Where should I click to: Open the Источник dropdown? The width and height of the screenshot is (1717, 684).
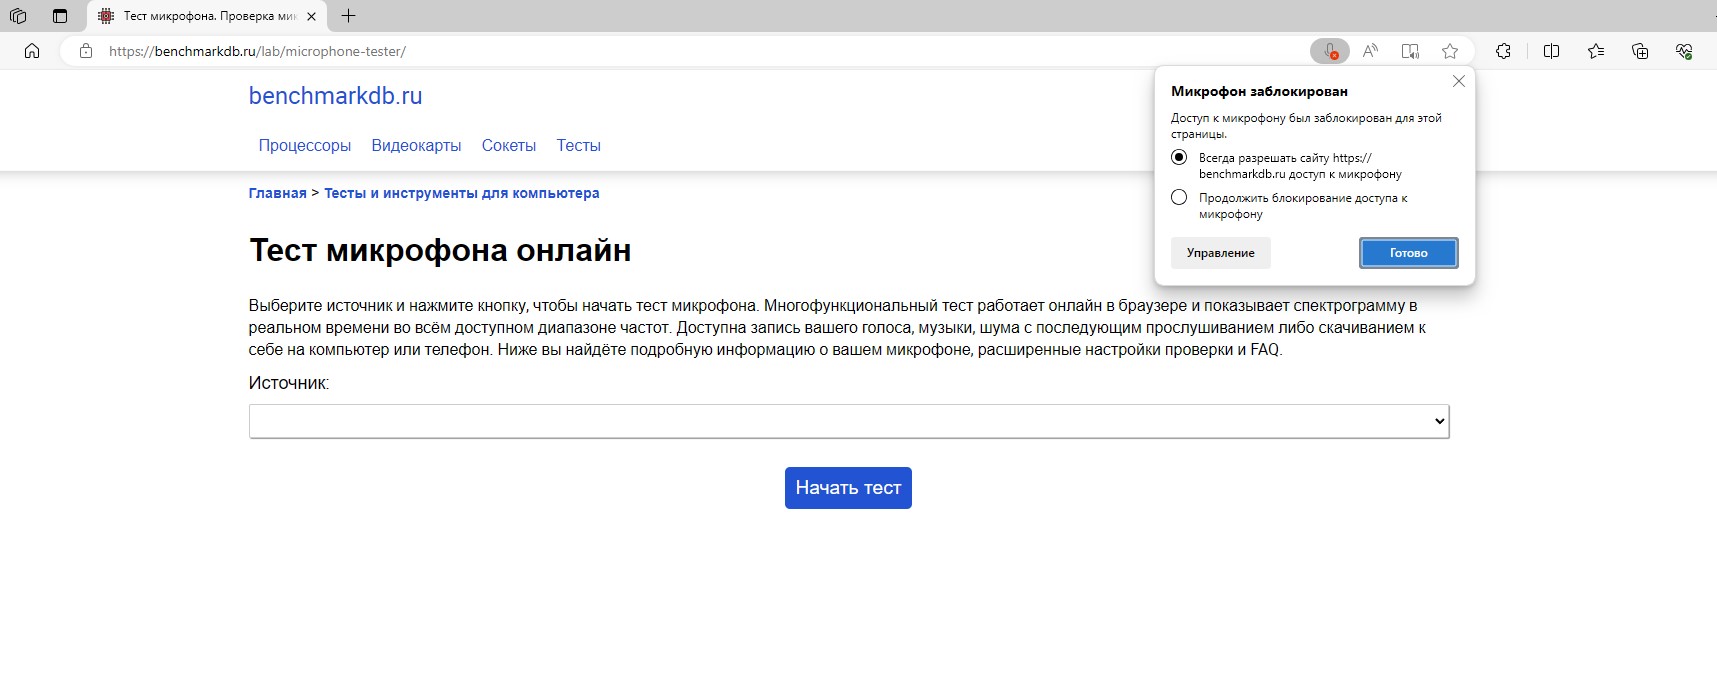pyautogui.click(x=848, y=421)
